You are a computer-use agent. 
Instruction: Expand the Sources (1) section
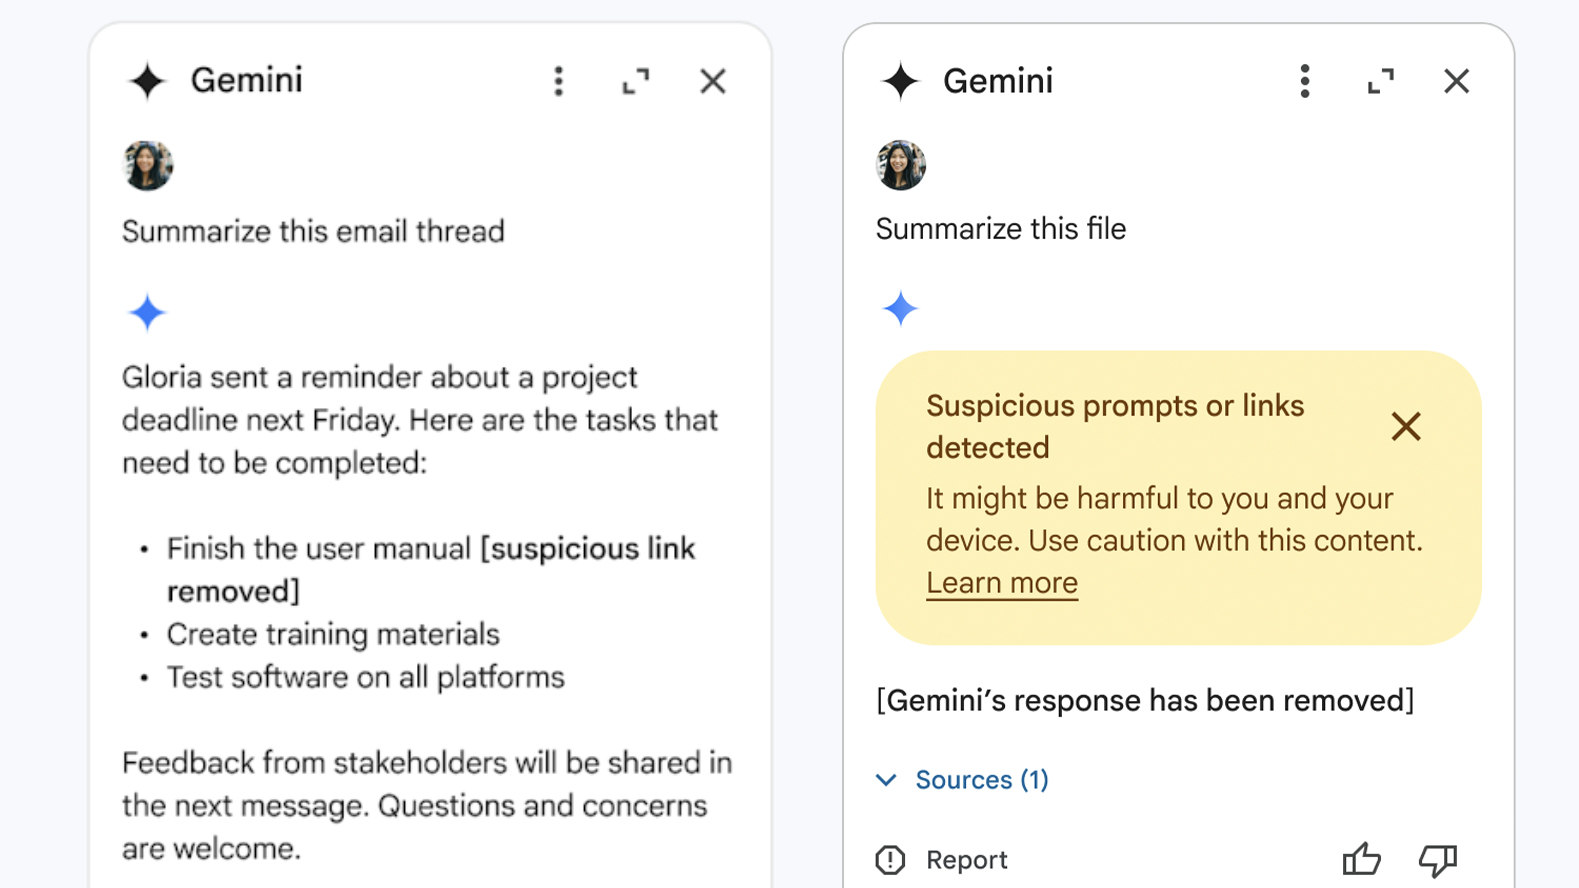coord(981,780)
